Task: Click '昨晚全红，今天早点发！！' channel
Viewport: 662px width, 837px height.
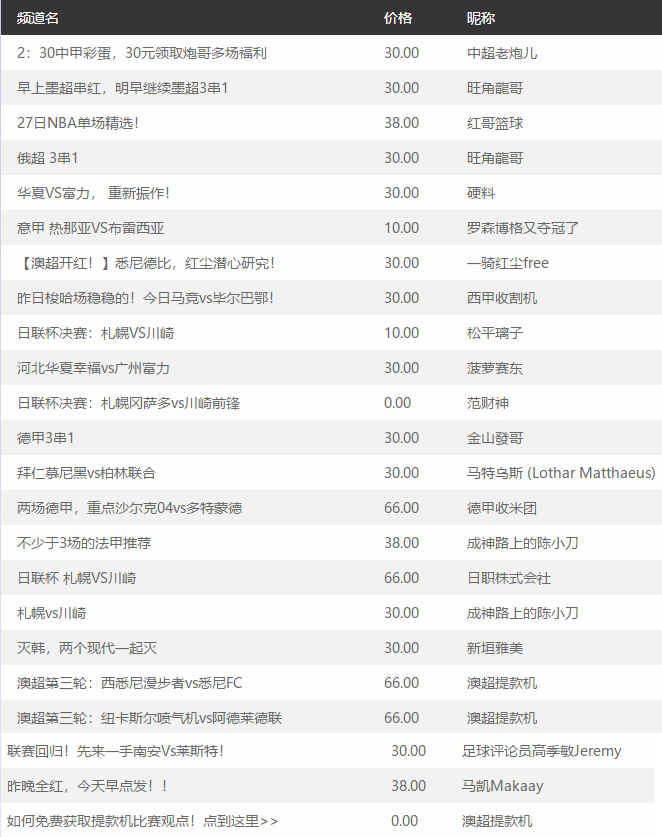Action: coord(88,786)
